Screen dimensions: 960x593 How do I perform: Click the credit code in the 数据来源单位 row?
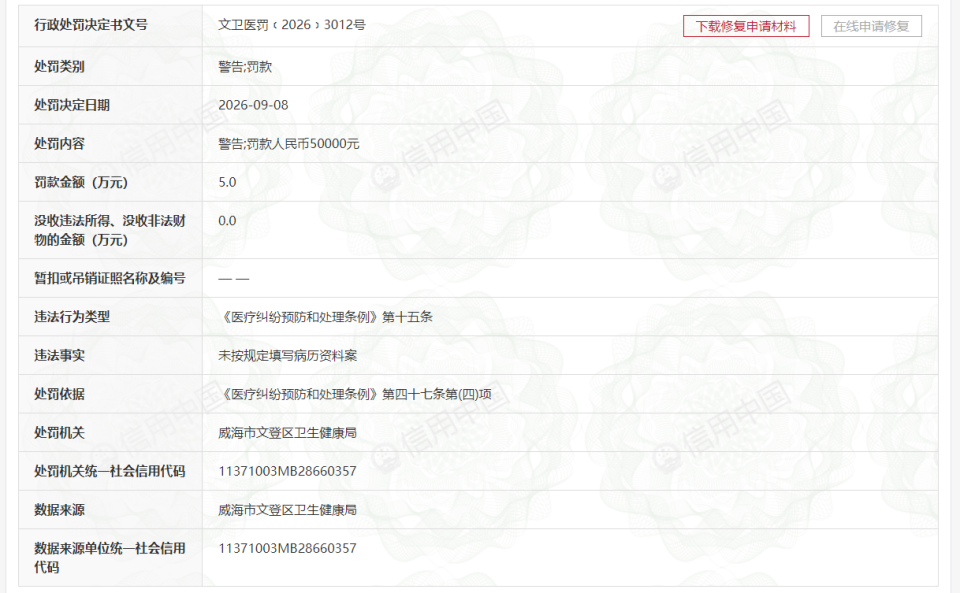287,548
